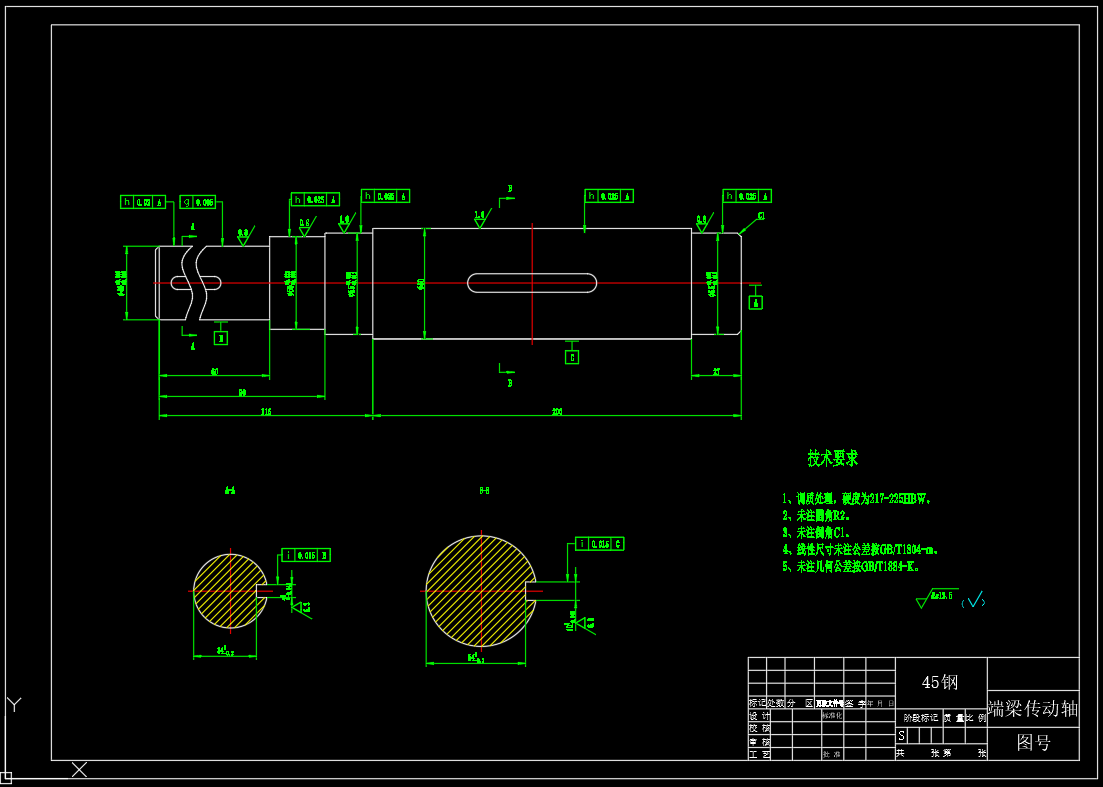Viewport: 1103px width, 787px height.
Task: Select the hatched B-B cross-section circle
Action: (x=481, y=591)
